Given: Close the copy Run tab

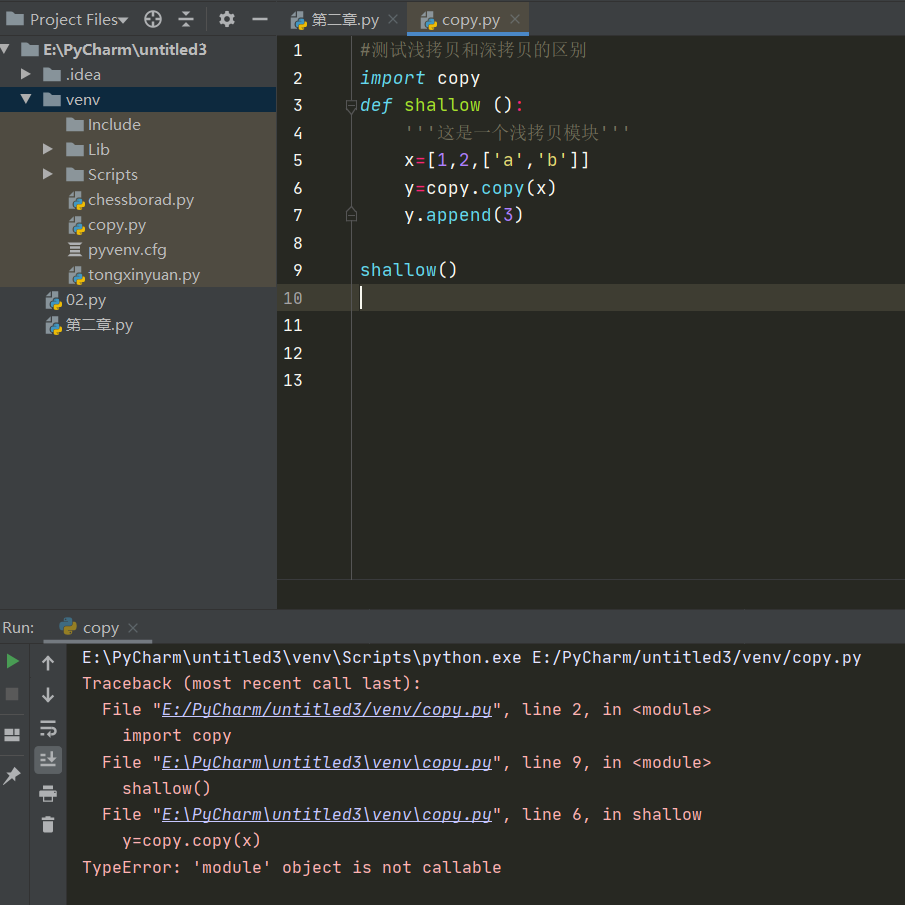Looking at the screenshot, I should [133, 627].
